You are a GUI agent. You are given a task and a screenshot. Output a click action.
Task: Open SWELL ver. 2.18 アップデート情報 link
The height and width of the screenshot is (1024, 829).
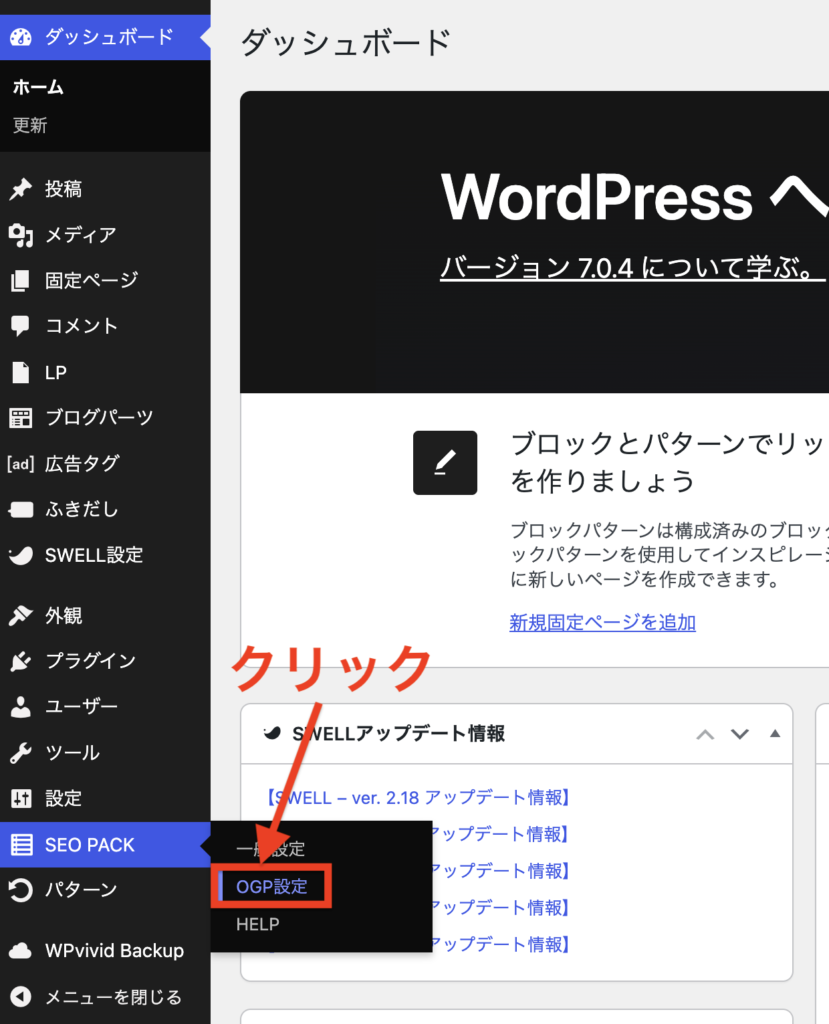coord(419,797)
